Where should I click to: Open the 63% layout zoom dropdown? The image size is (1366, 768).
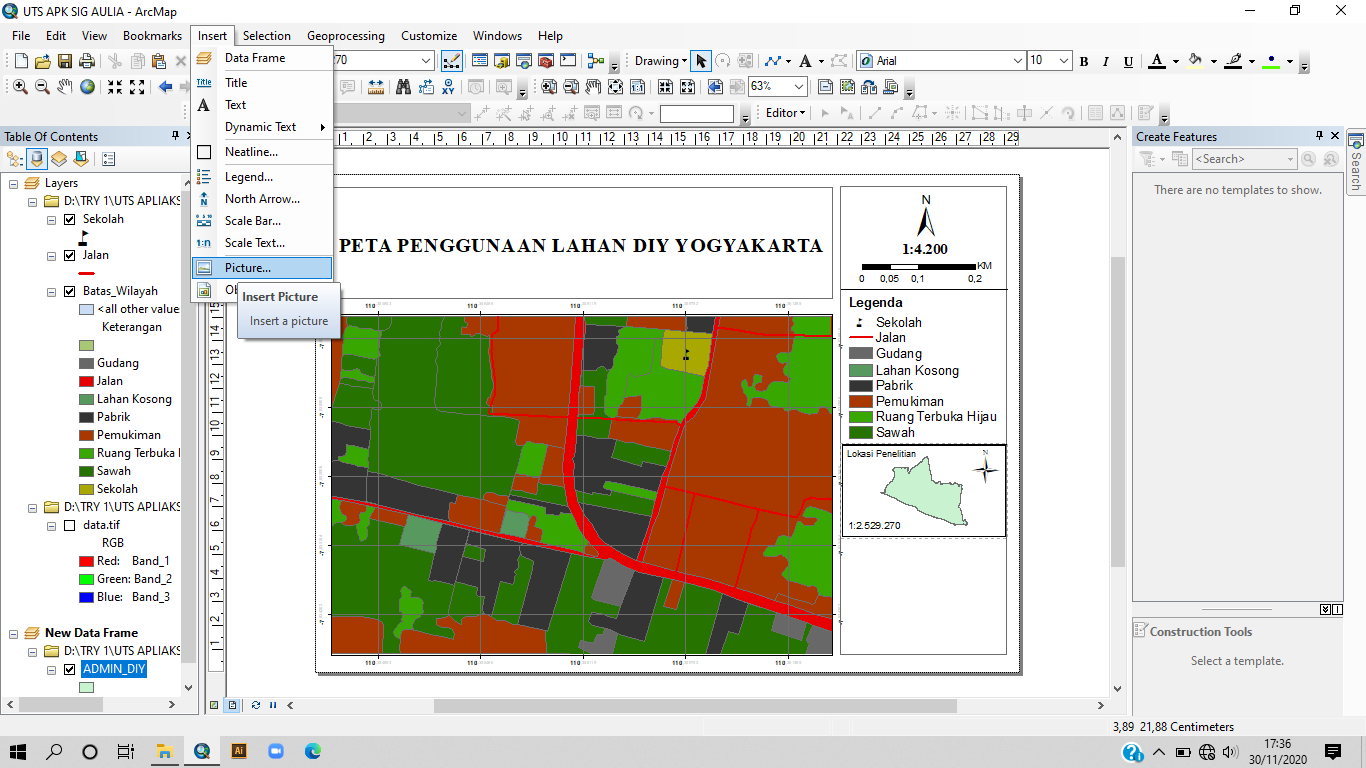[798, 87]
